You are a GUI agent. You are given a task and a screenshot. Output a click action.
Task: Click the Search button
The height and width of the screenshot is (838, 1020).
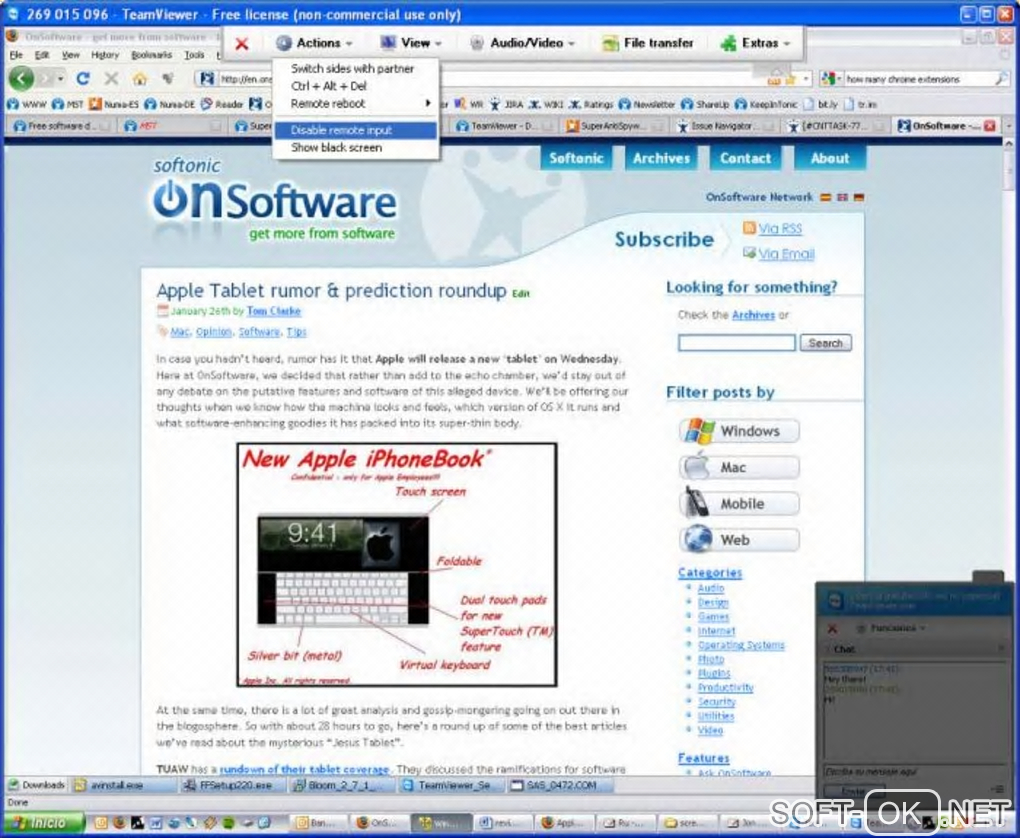[825, 343]
